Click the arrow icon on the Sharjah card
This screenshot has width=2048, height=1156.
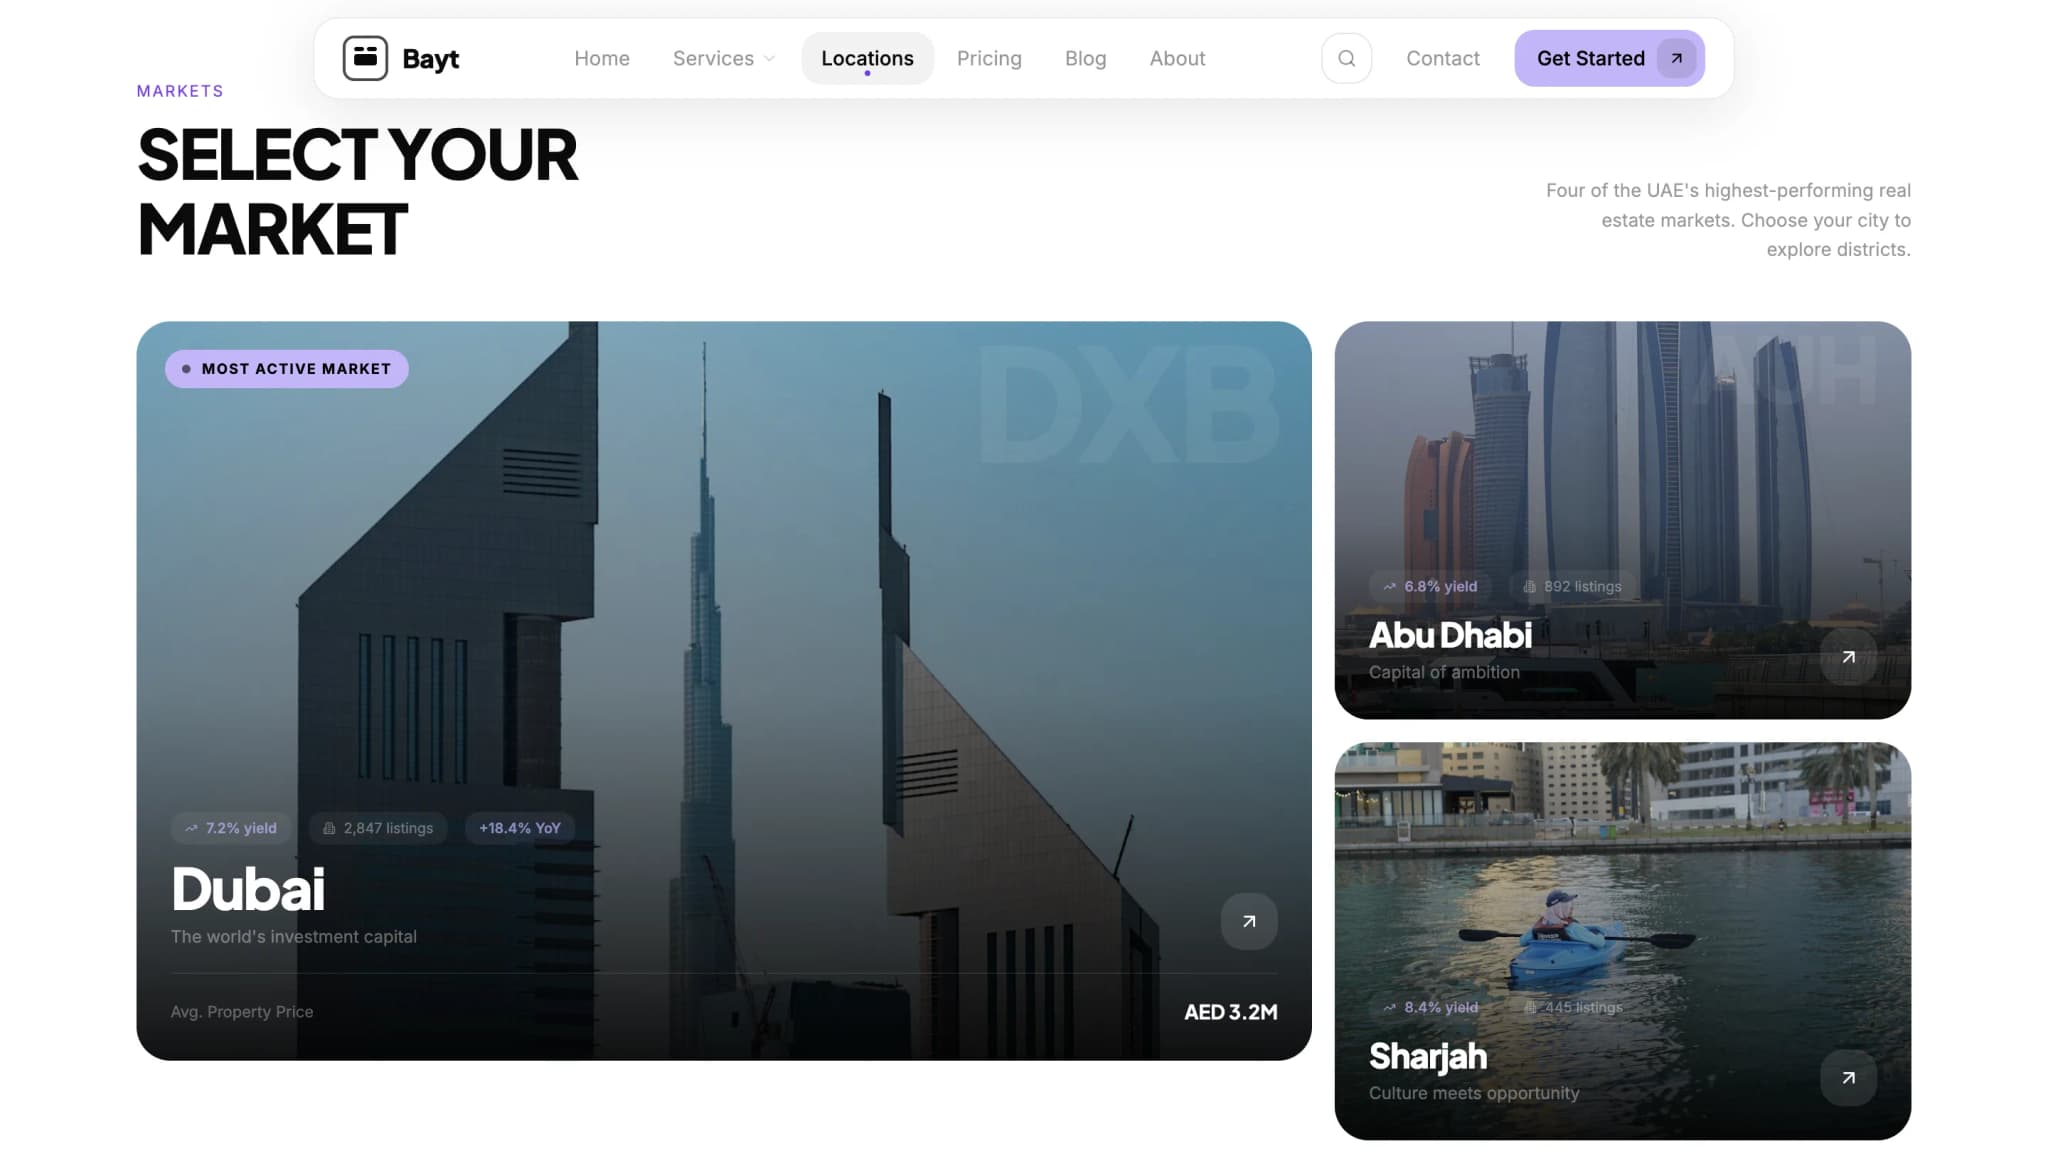(1847, 1078)
